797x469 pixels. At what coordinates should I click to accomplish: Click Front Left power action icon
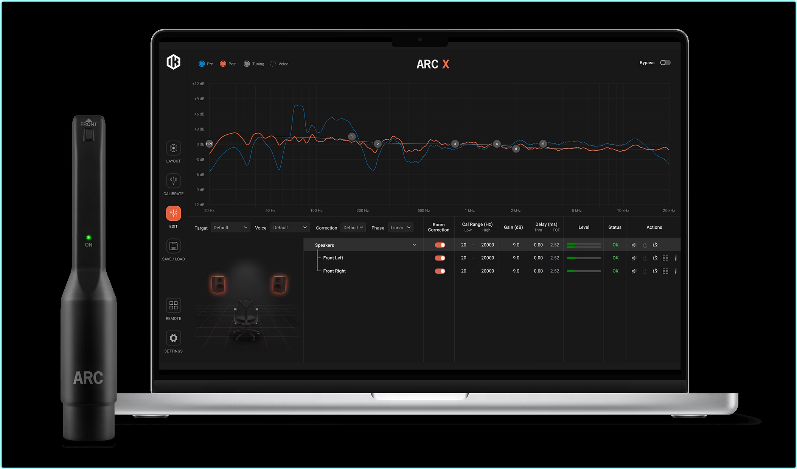[645, 258]
